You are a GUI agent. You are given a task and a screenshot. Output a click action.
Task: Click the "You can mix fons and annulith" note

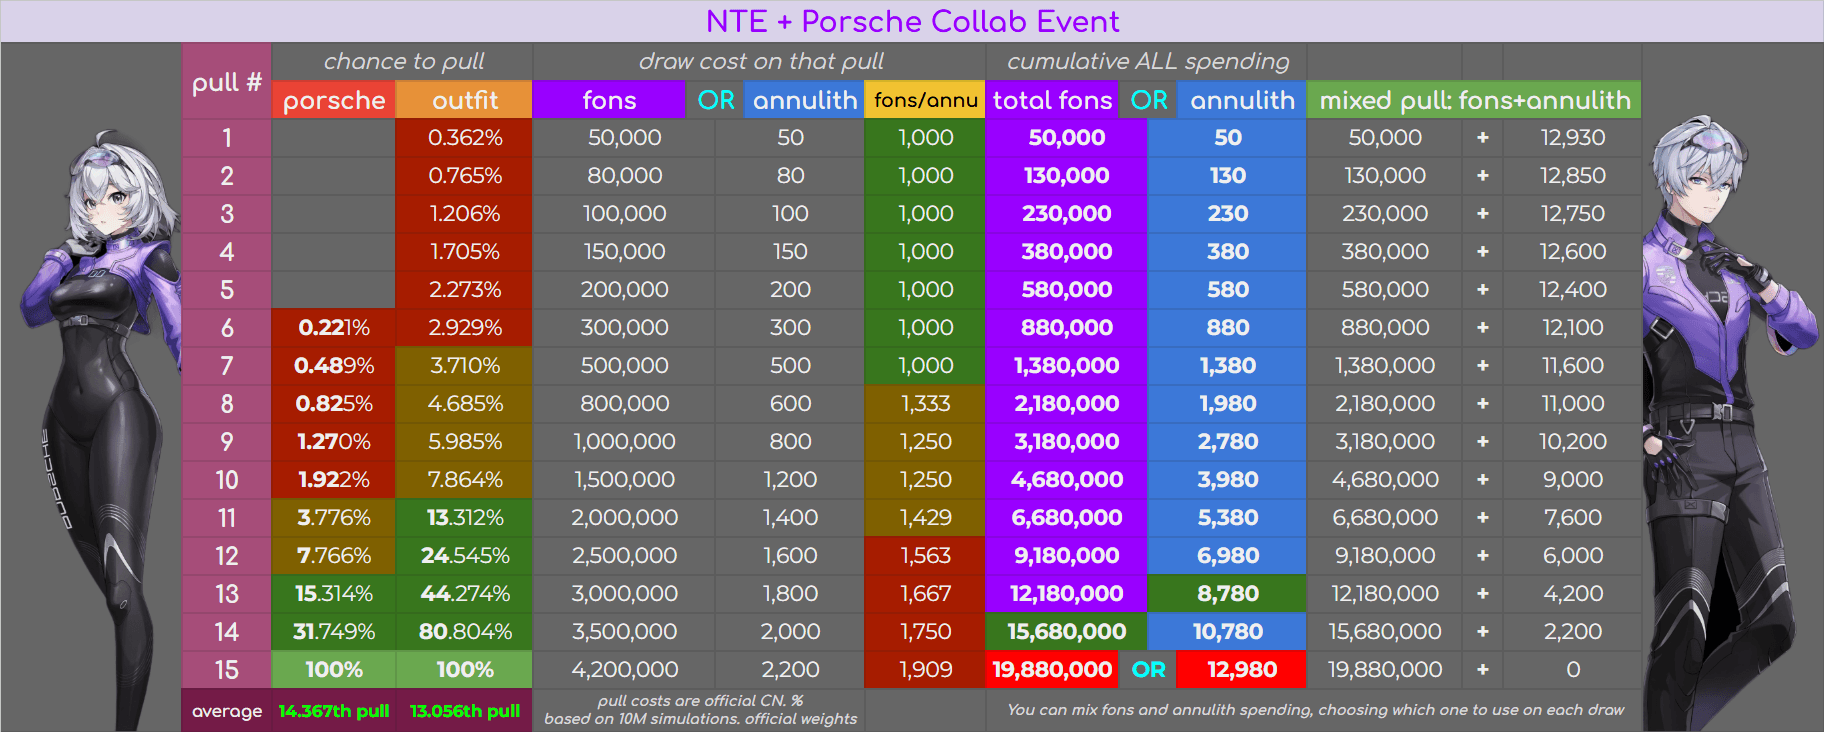pos(1315,710)
